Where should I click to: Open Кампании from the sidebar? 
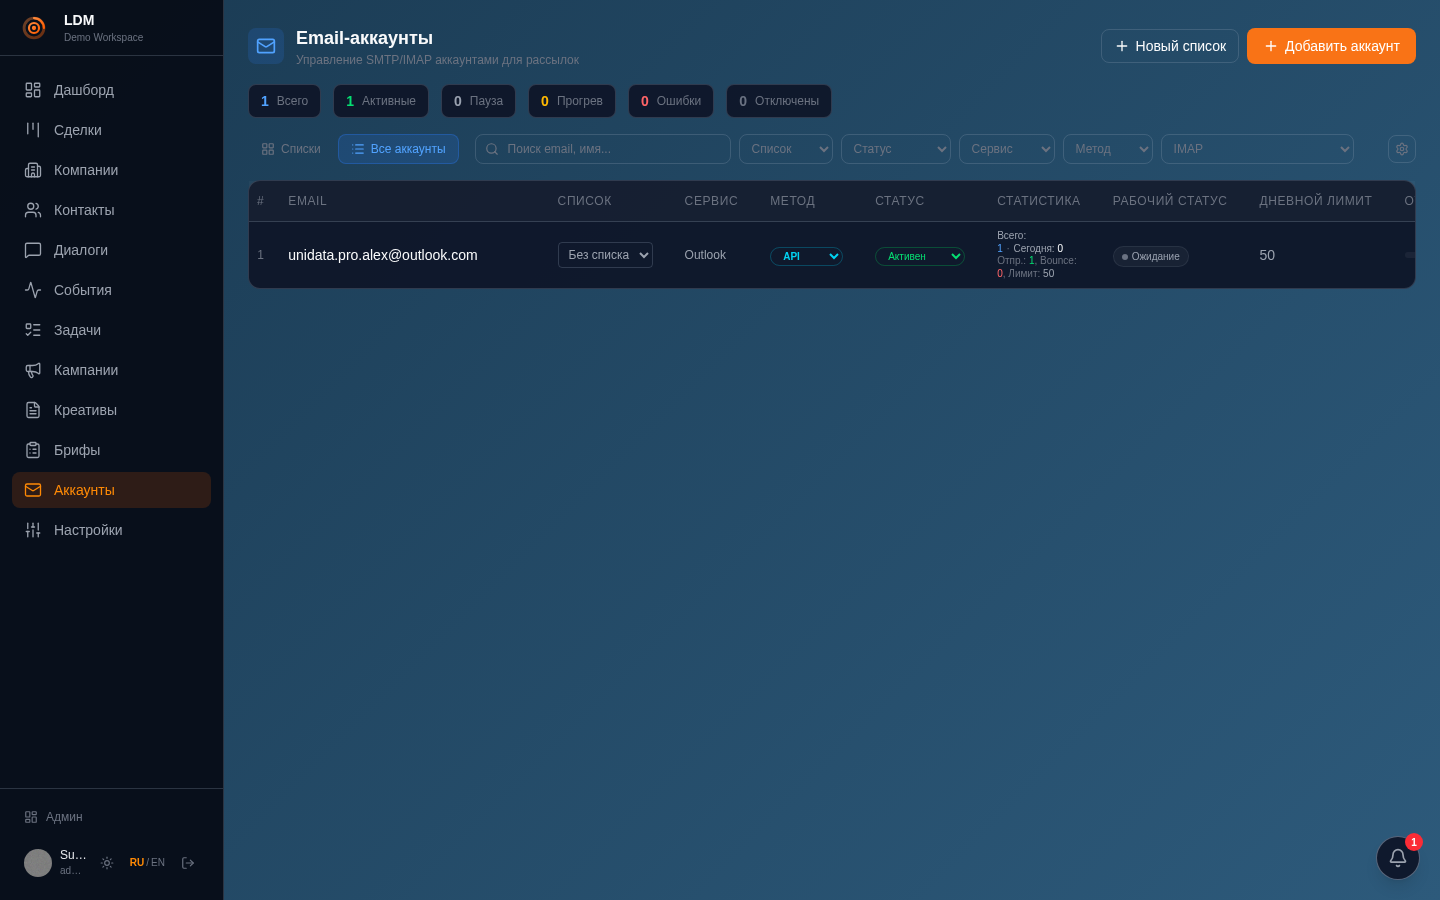[x=111, y=370]
